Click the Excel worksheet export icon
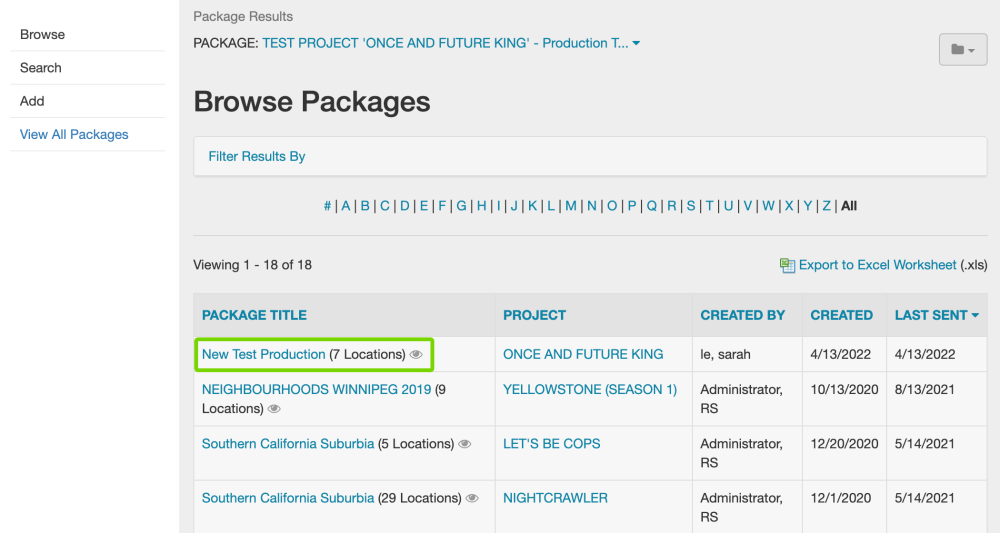 click(787, 265)
